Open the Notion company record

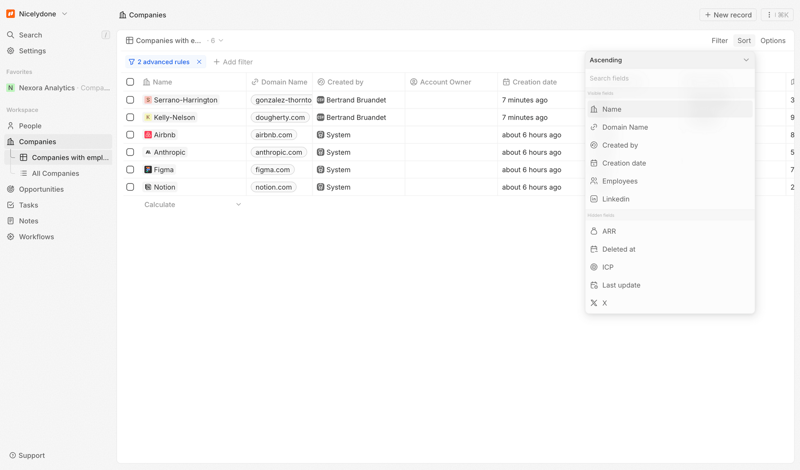point(160,187)
